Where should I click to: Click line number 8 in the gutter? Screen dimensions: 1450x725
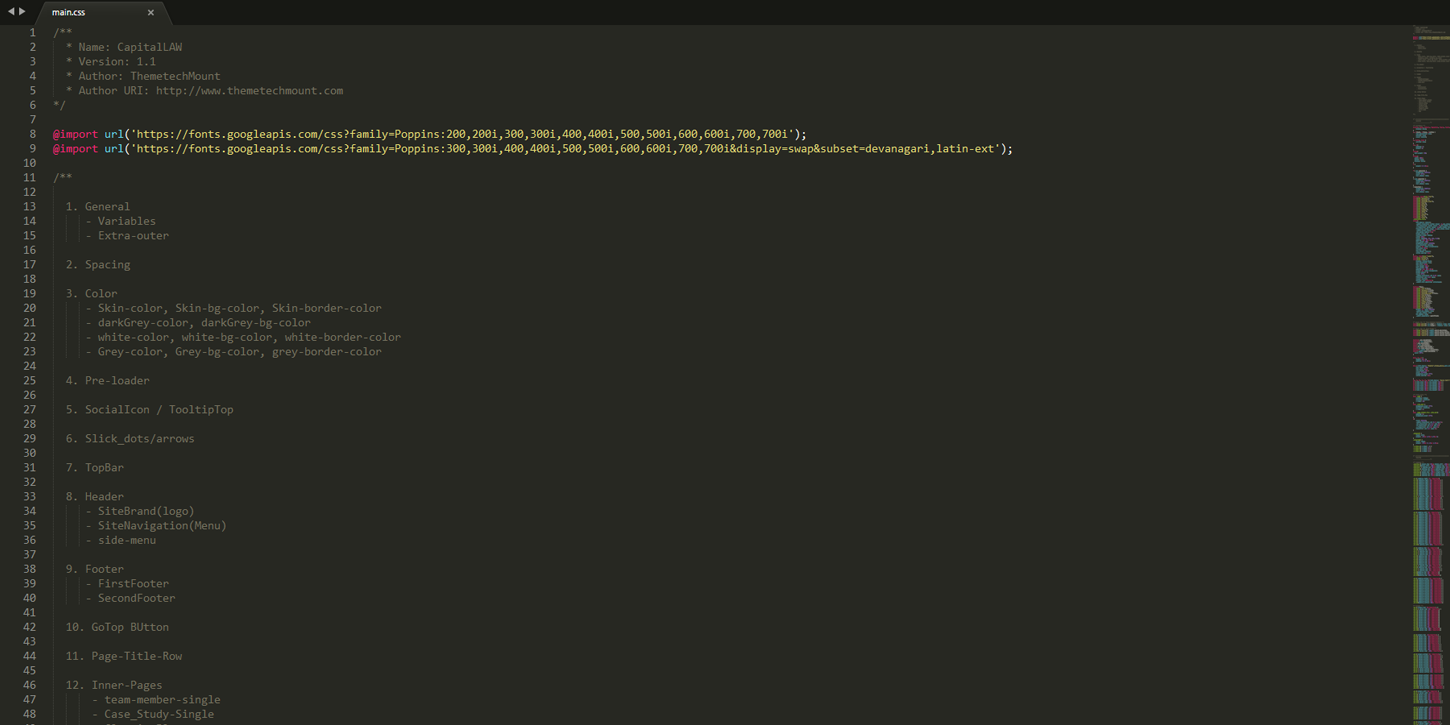pos(32,134)
